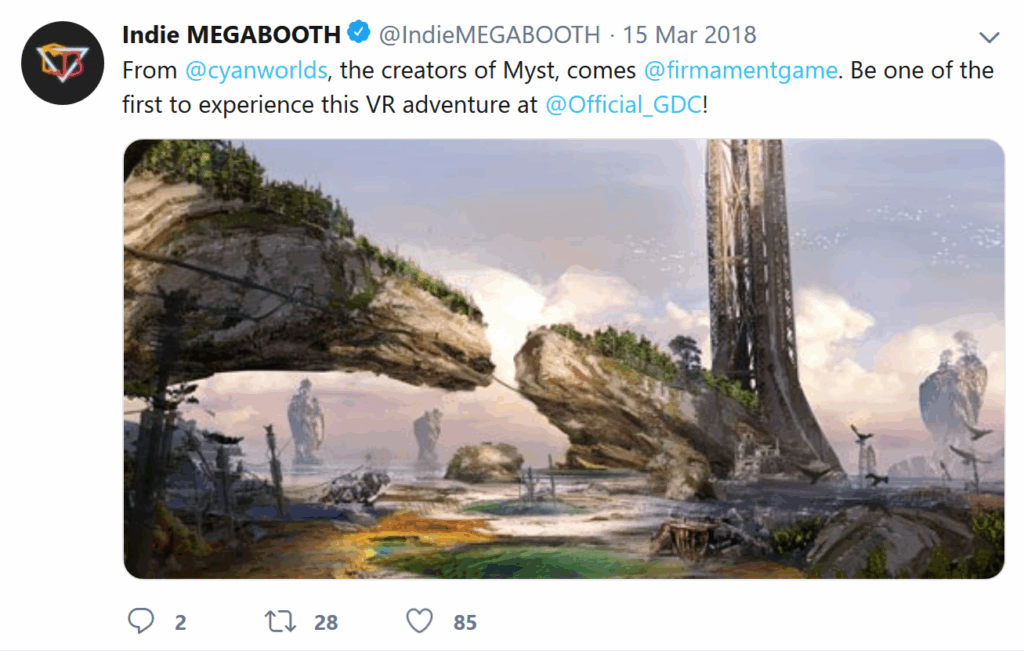The height and width of the screenshot is (651, 1024).
Task: Retweet using the retweet arrows icon
Action: [x=280, y=621]
